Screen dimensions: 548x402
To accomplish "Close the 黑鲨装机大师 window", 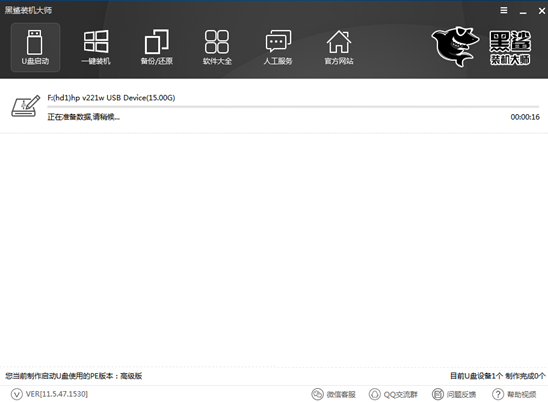I will click(x=542, y=11).
